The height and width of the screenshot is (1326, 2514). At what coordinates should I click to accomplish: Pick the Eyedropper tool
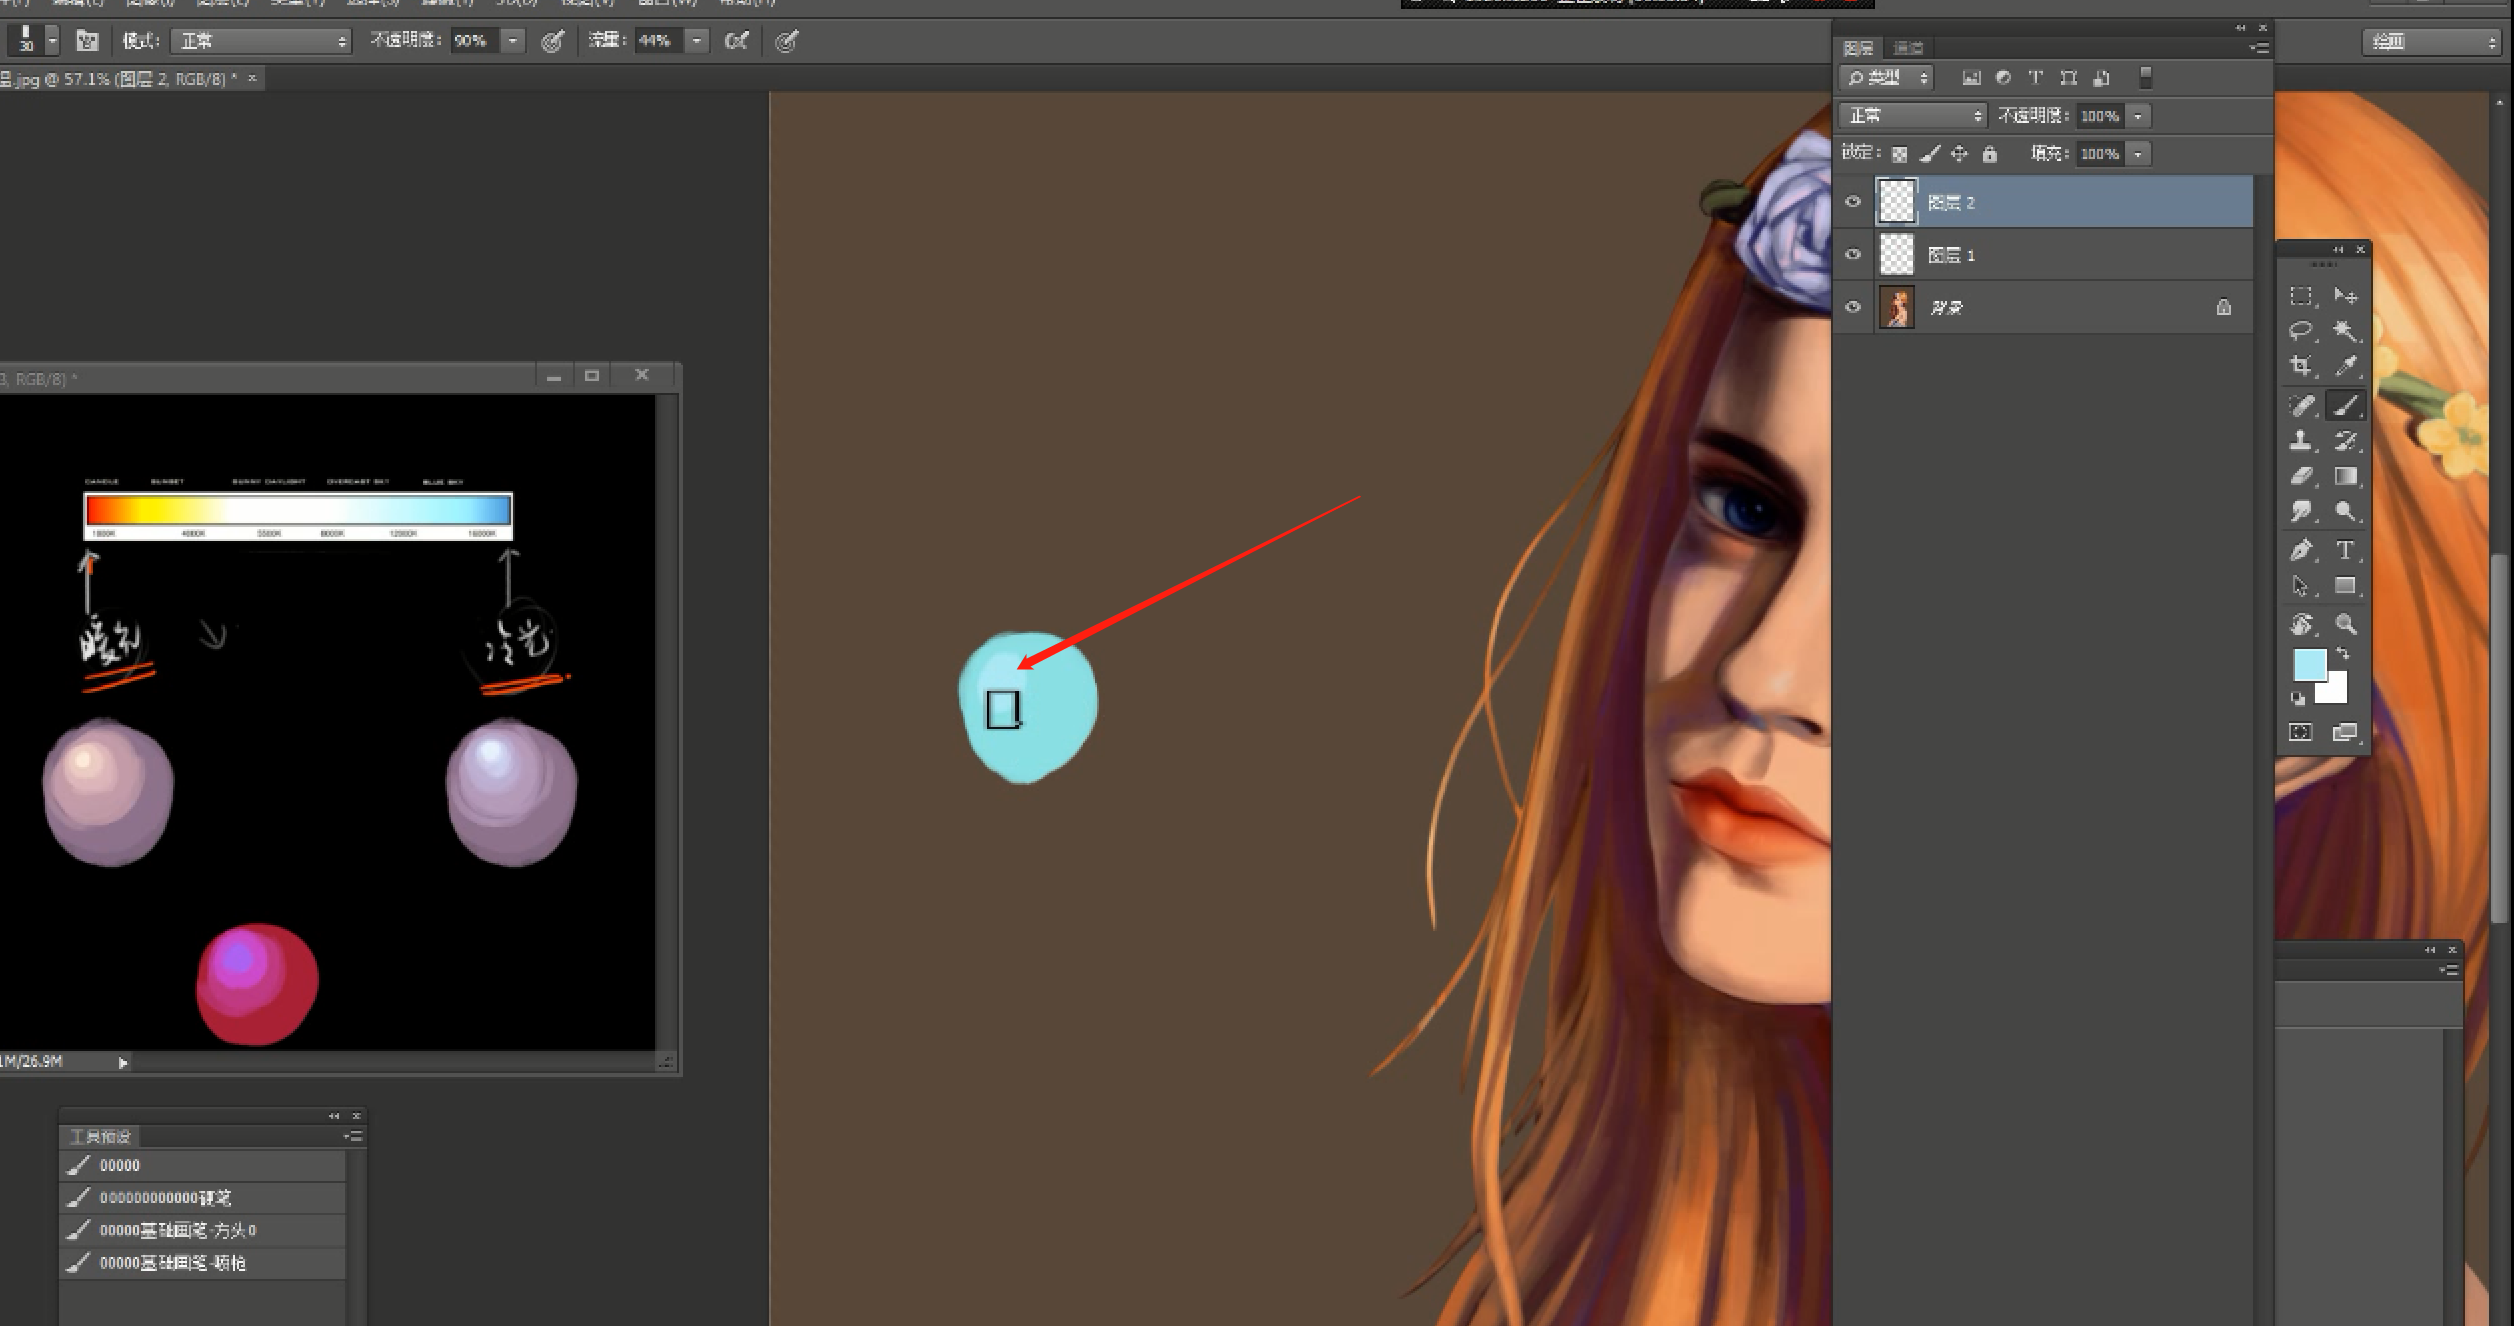pos(2345,367)
